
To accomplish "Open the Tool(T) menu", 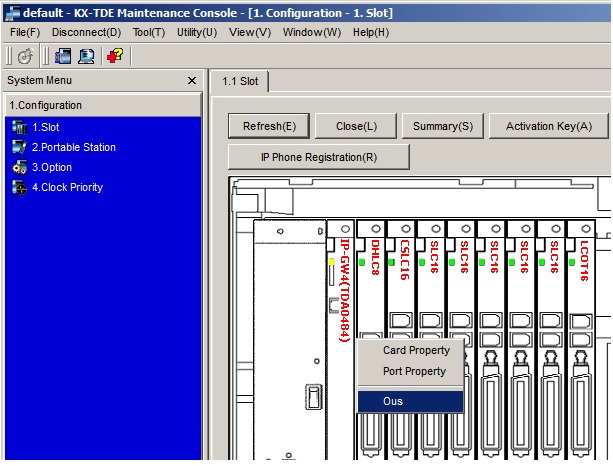I will click(149, 32).
